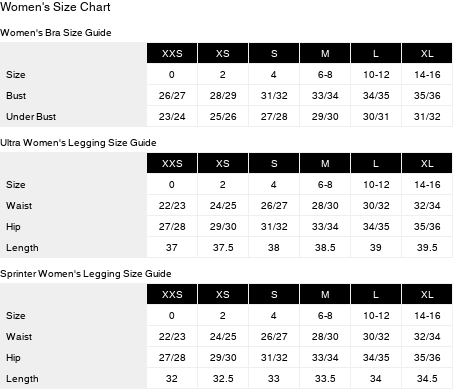
Task: Select the Under Bust row label
Action: click(31, 117)
